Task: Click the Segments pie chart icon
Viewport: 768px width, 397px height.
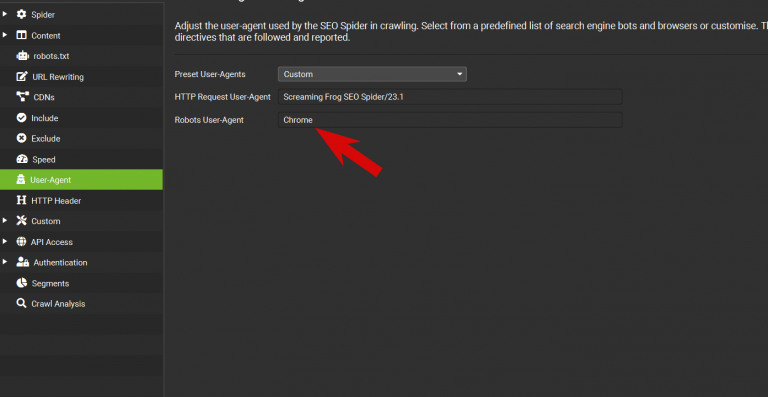Action: (21, 283)
